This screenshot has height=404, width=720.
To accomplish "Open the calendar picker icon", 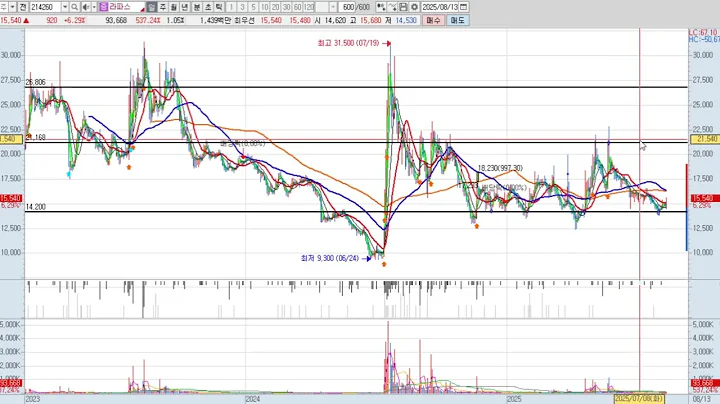I will [x=463, y=7].
